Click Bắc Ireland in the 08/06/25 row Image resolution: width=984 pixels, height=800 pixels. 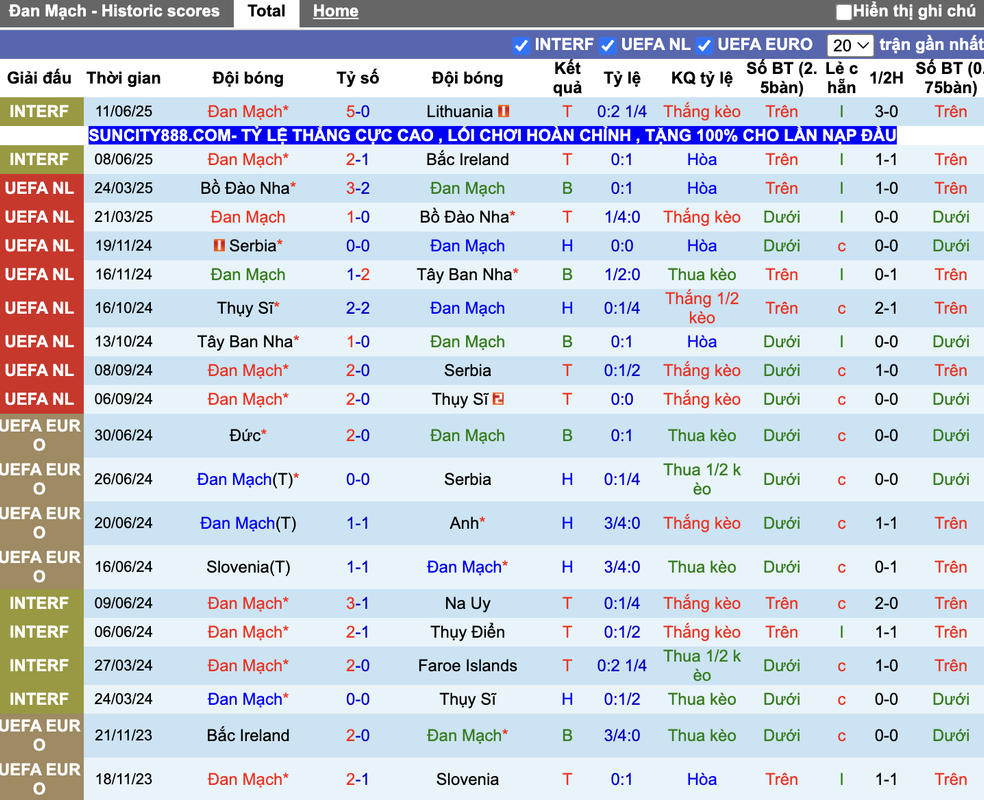click(468, 159)
